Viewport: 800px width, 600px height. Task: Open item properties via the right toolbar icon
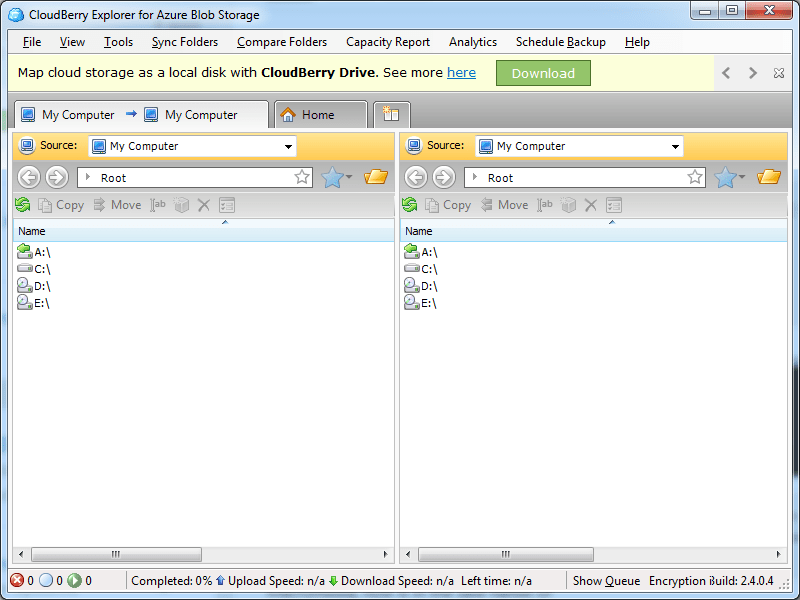click(x=615, y=204)
